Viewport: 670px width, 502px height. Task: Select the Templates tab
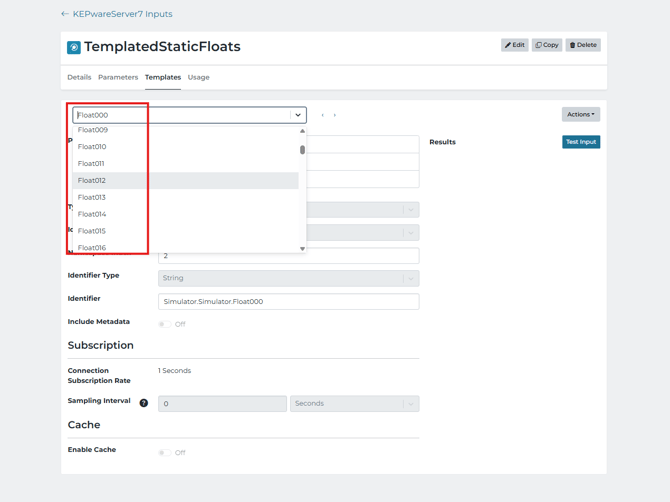tap(163, 77)
